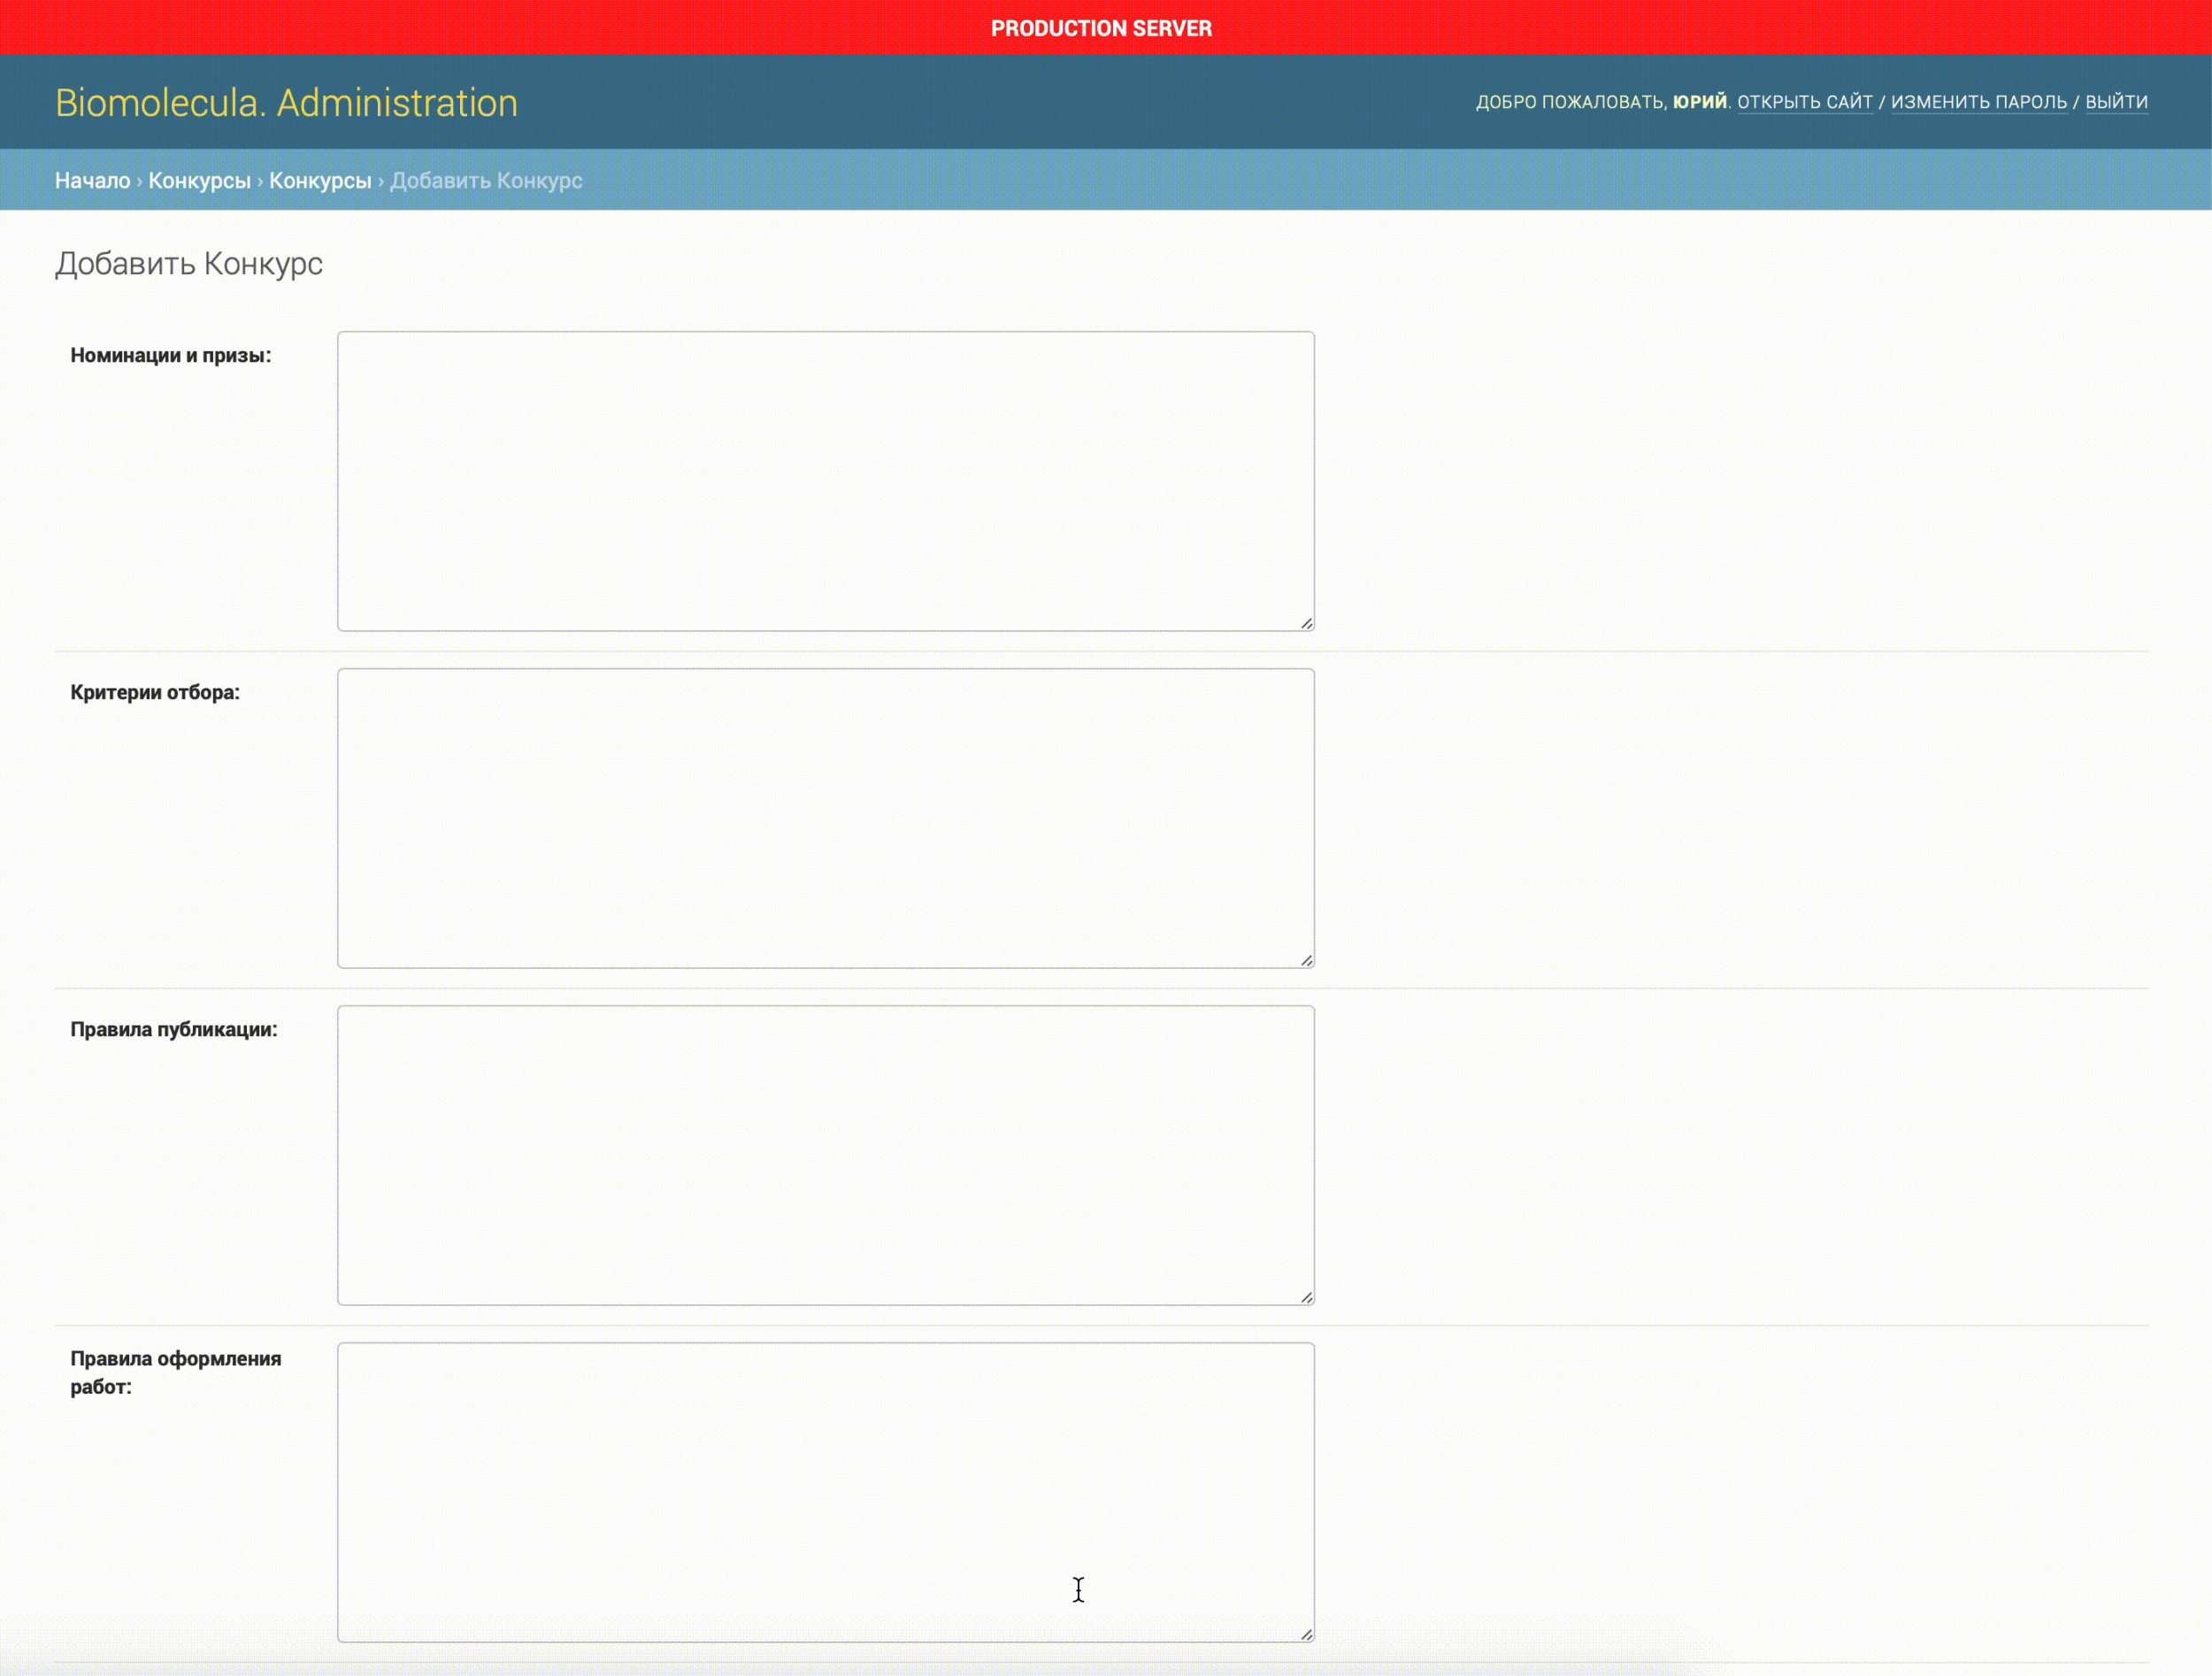Open the ОТКРЫТЬ САЙТ link
2212x1676 pixels.
click(x=1804, y=102)
